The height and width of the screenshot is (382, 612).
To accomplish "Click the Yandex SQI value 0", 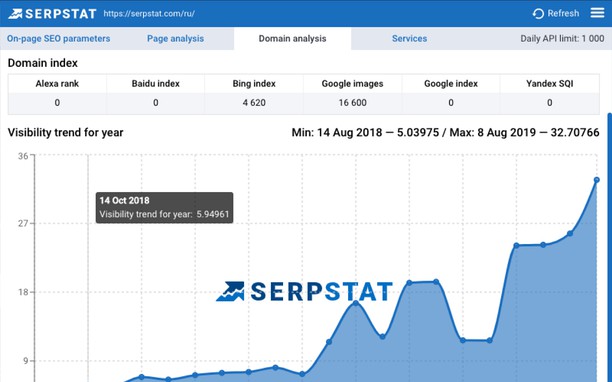I will 550,103.
